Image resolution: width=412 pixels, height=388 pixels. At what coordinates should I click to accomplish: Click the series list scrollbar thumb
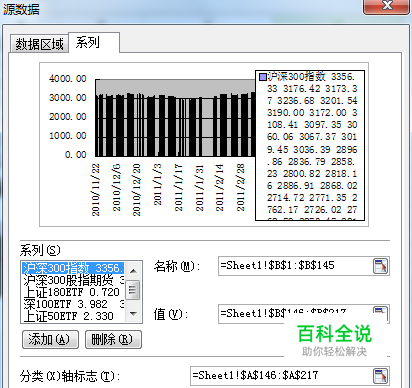(133, 290)
